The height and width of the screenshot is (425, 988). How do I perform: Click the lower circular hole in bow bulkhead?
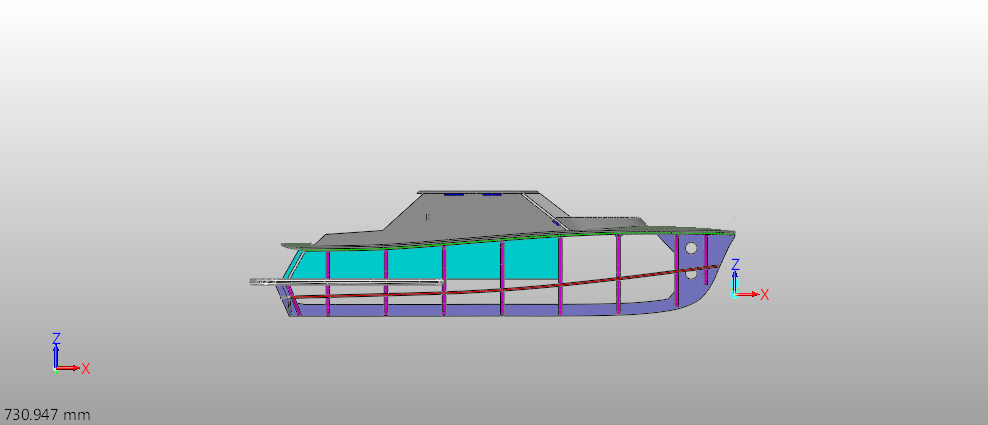point(691,273)
